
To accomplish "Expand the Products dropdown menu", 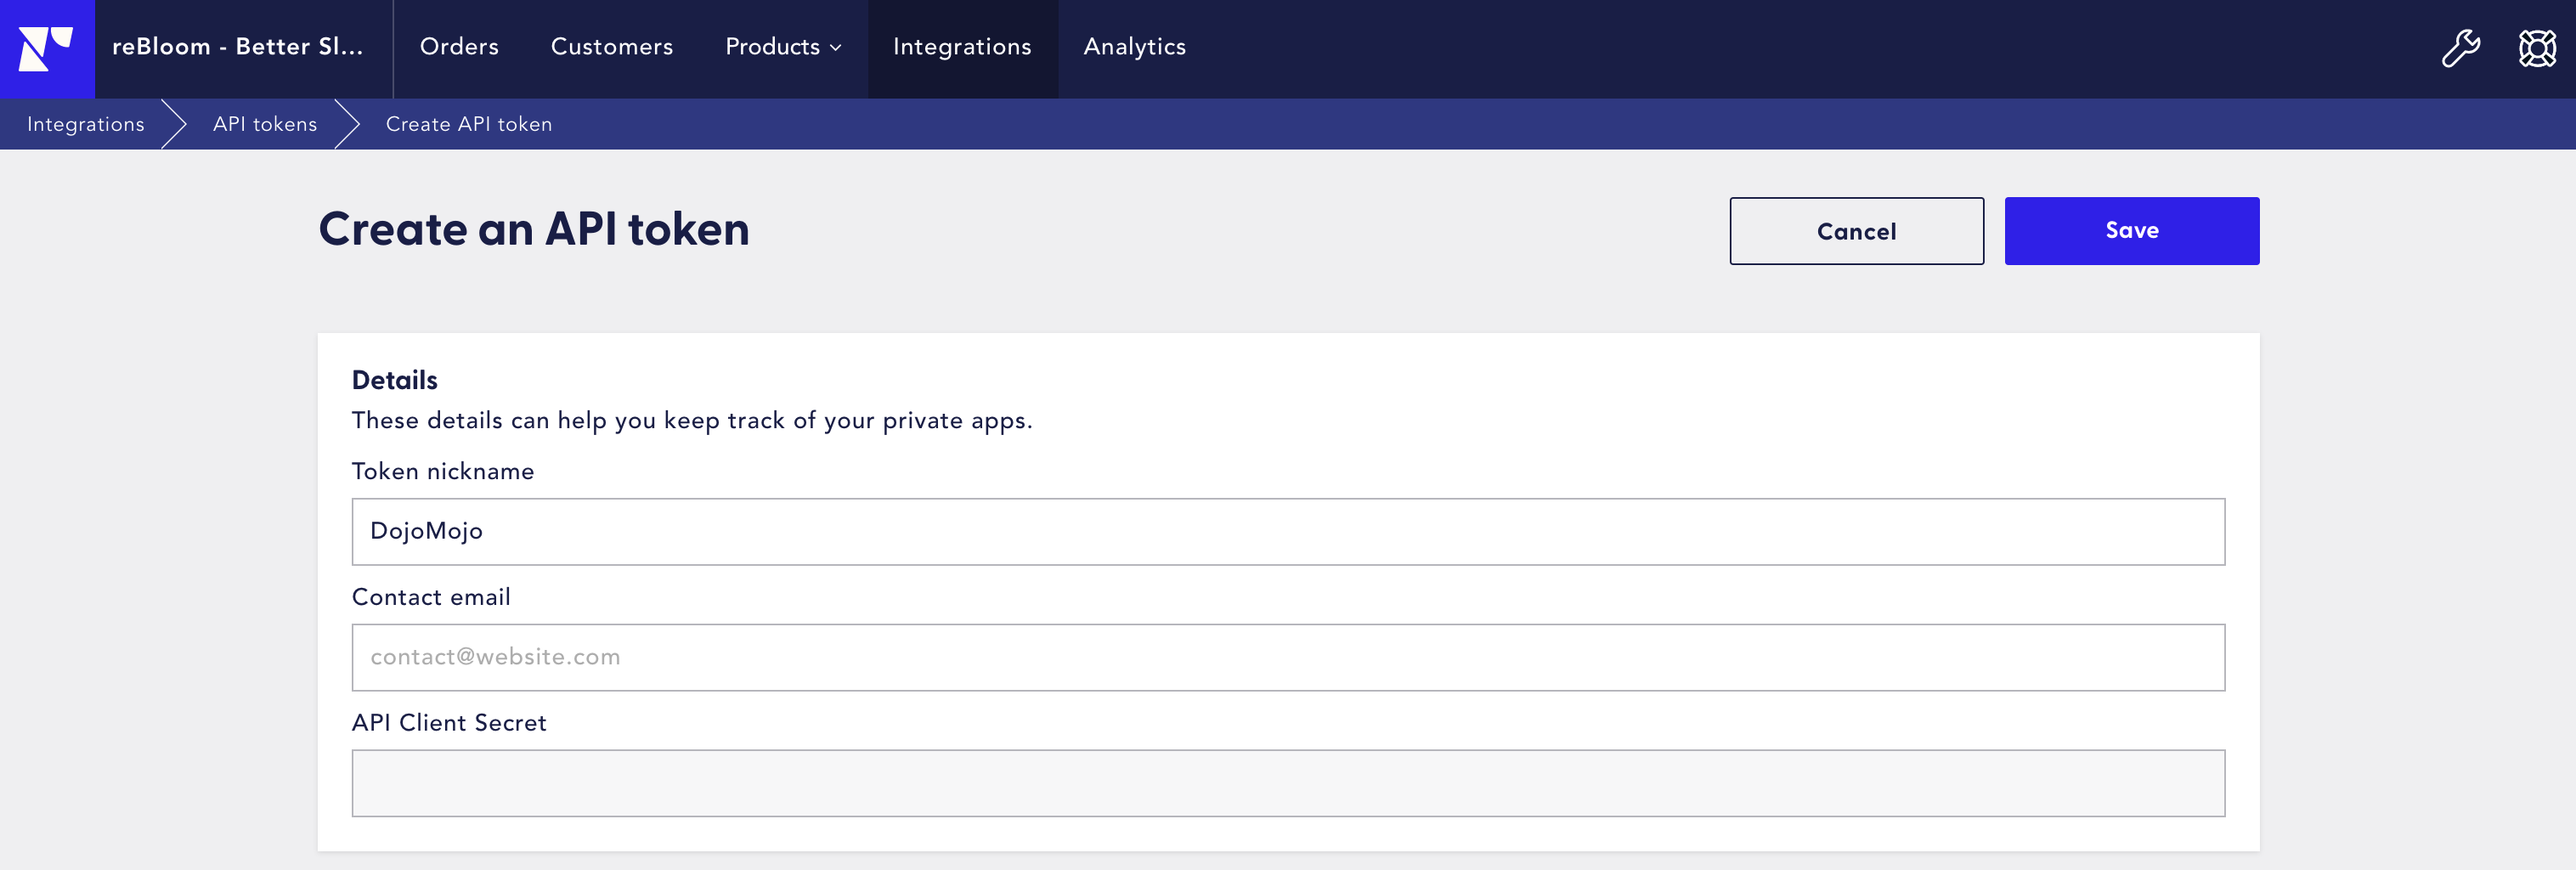I will (784, 47).
